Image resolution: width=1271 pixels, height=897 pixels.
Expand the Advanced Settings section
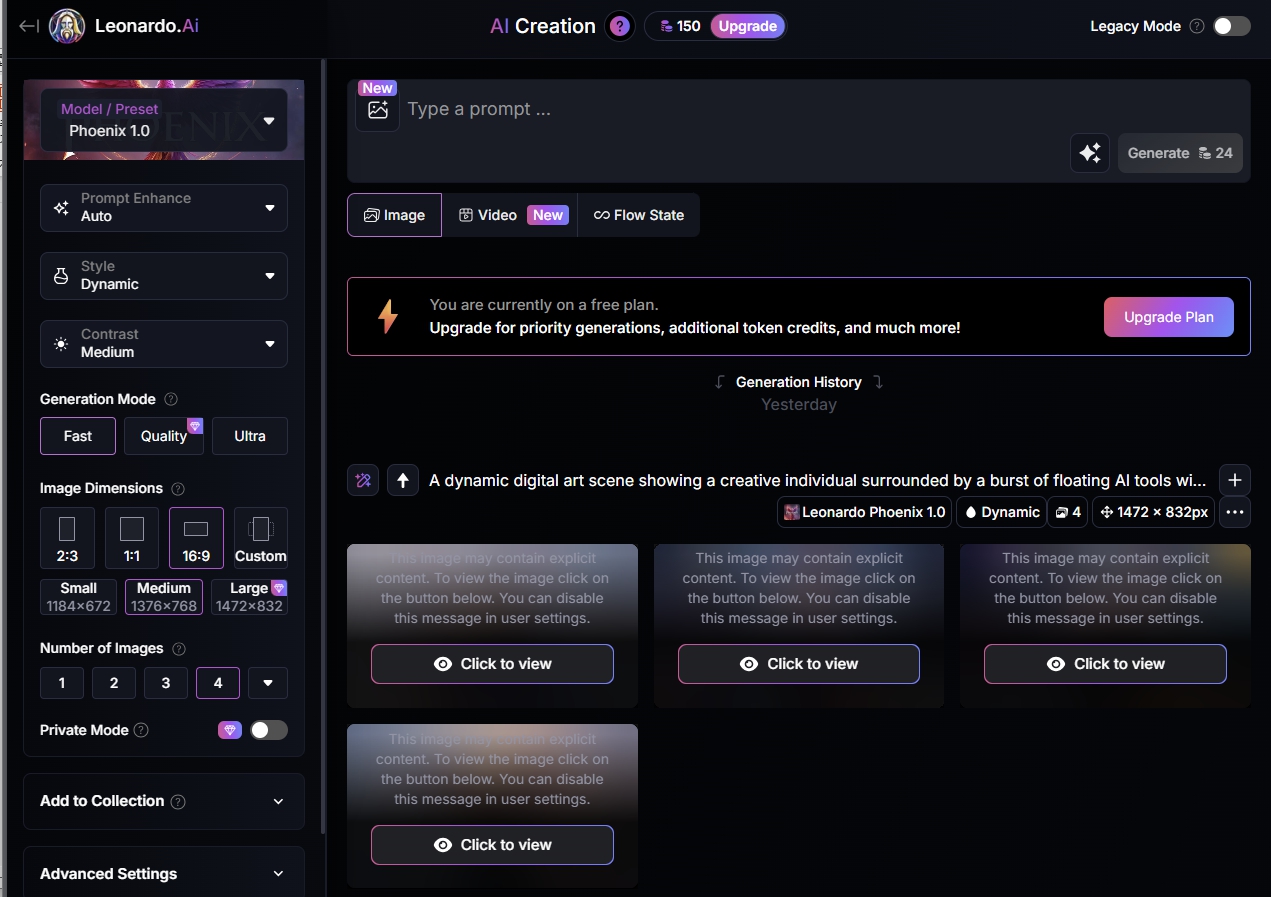(164, 873)
